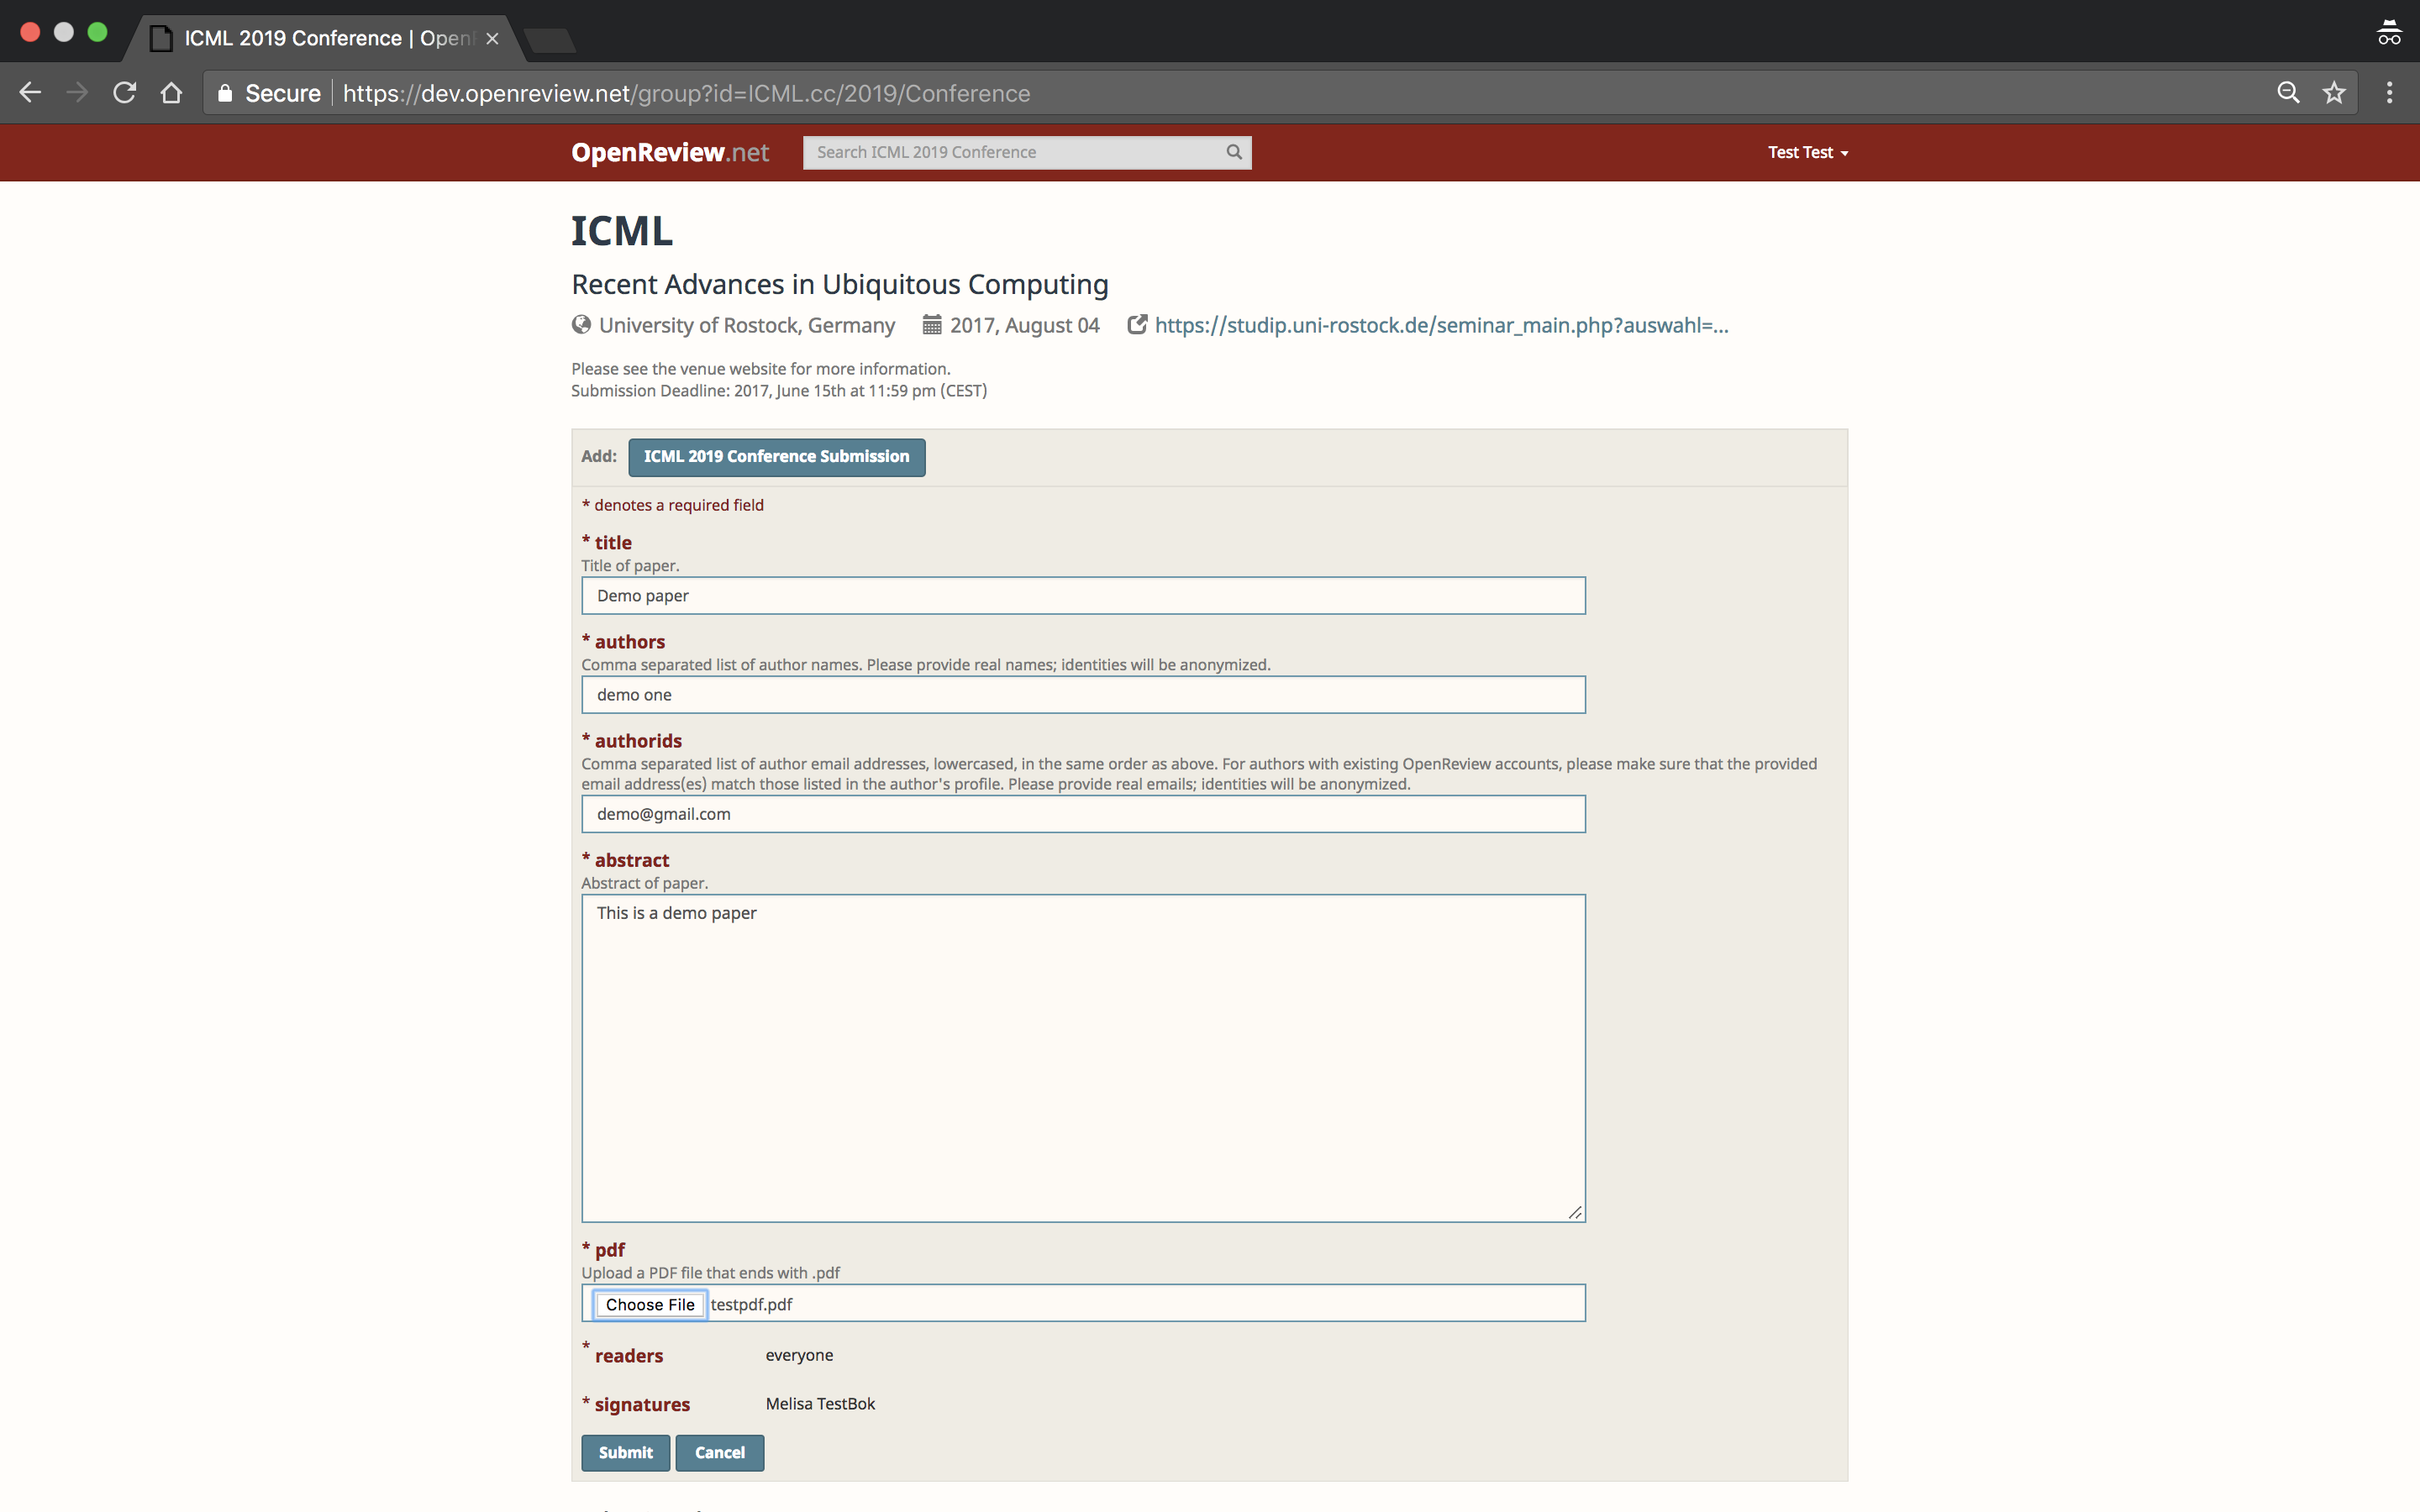Click the title field containing Demo paper
2420x1512 pixels.
click(x=1083, y=596)
